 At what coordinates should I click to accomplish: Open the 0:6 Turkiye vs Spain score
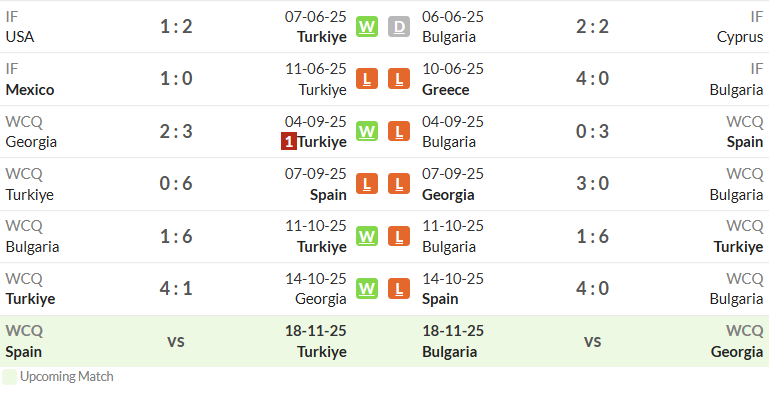click(176, 184)
